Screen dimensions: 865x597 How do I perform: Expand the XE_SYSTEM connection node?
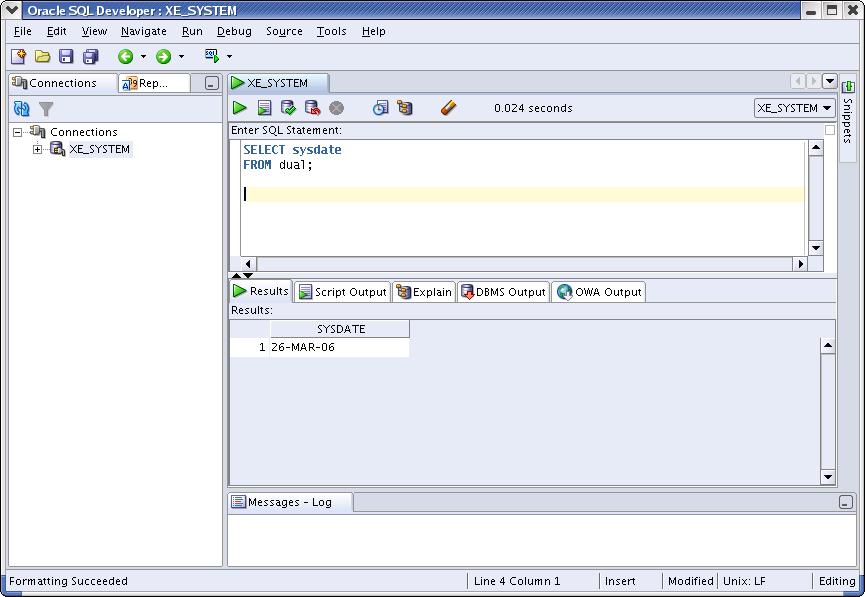tap(38, 149)
